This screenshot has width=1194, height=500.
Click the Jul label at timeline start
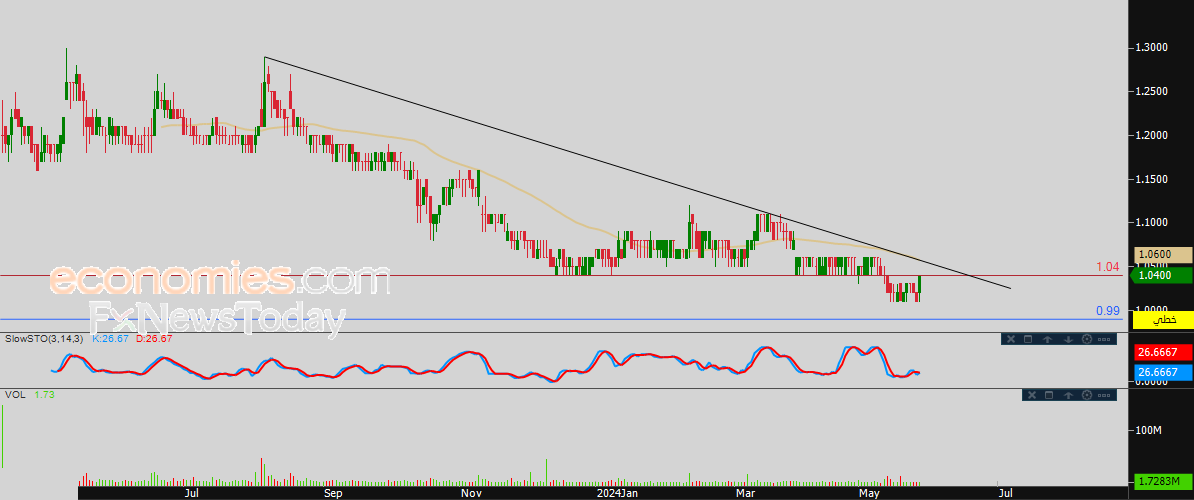(x=191, y=493)
